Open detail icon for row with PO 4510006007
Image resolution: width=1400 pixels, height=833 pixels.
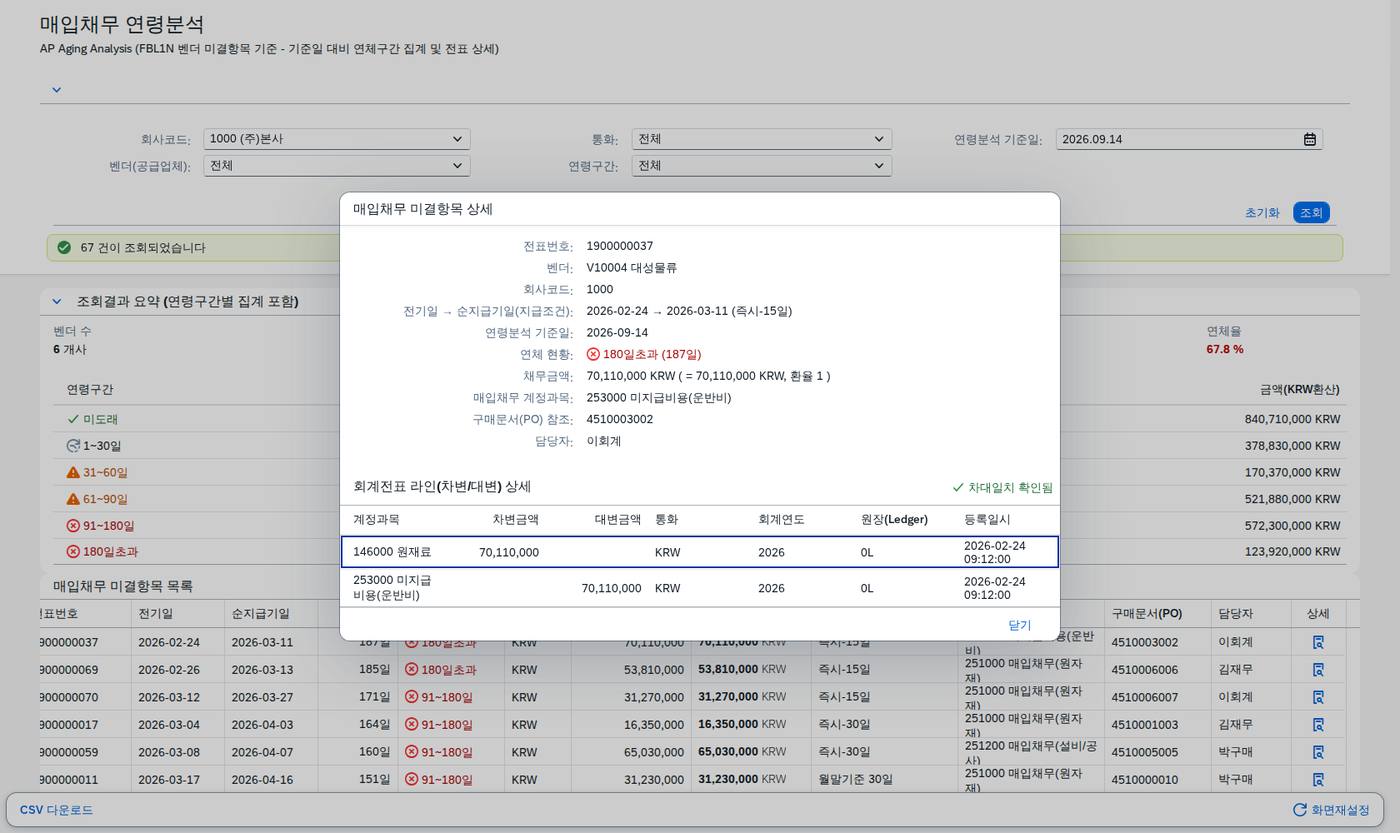pos(1318,697)
